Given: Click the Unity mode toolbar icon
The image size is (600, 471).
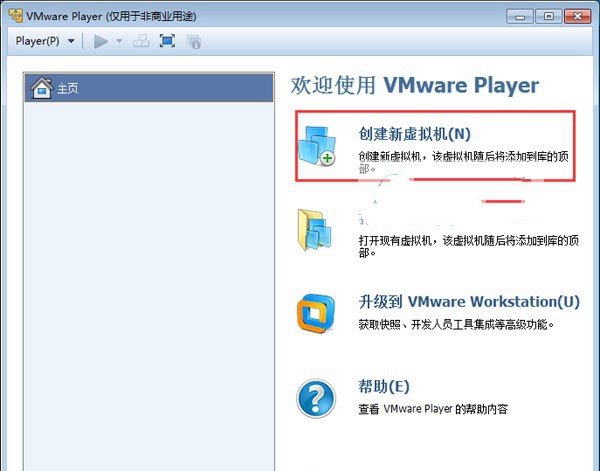Looking at the screenshot, I should (x=194, y=41).
